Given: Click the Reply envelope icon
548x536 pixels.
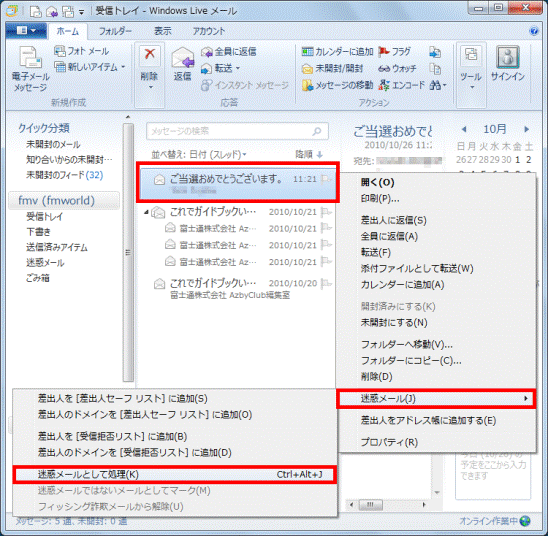Looking at the screenshot, I should [x=182, y=58].
